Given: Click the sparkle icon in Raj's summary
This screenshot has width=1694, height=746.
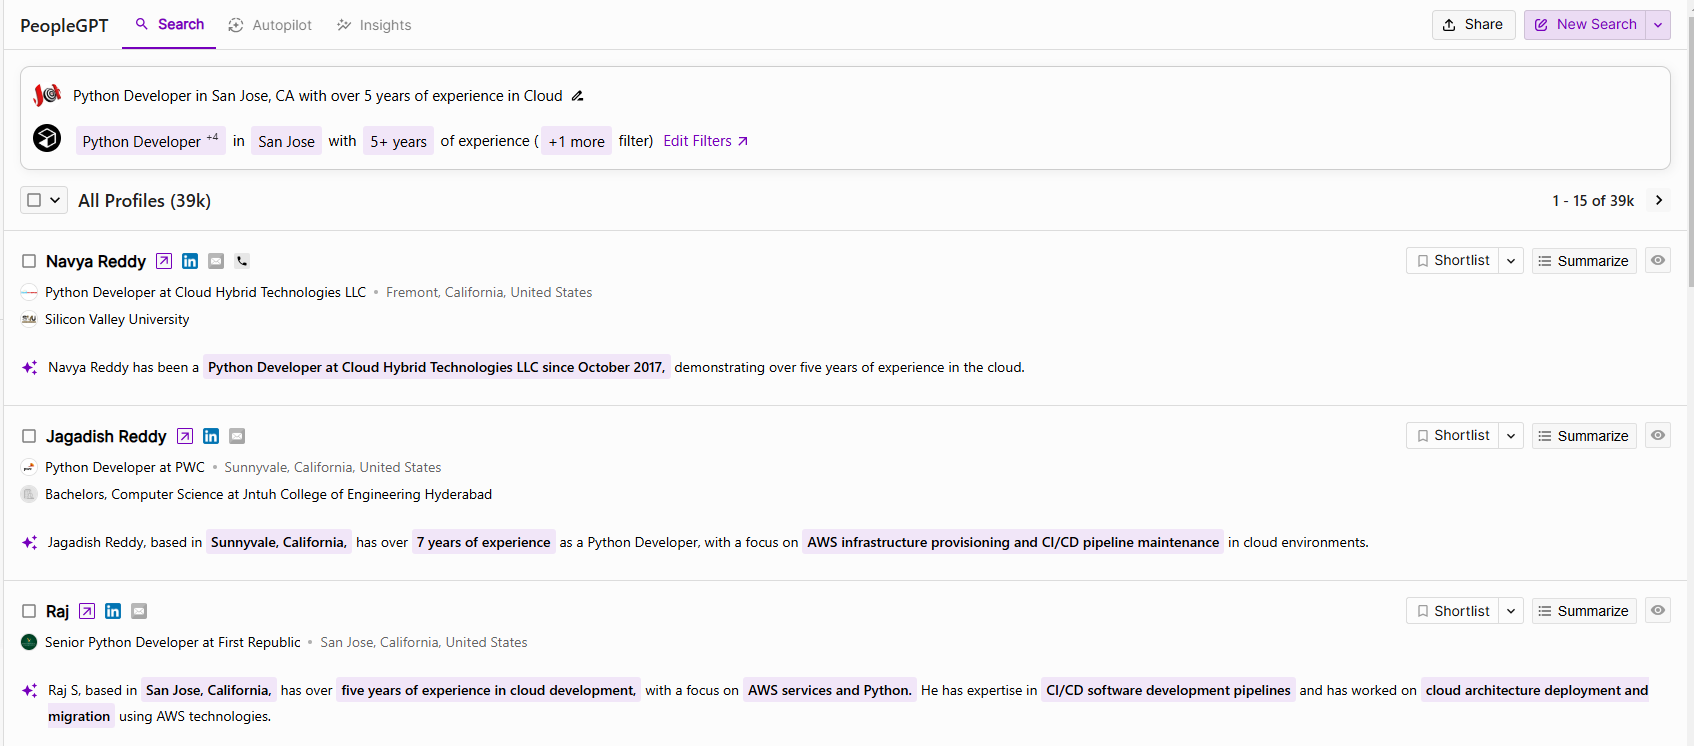Looking at the screenshot, I should click(30, 691).
